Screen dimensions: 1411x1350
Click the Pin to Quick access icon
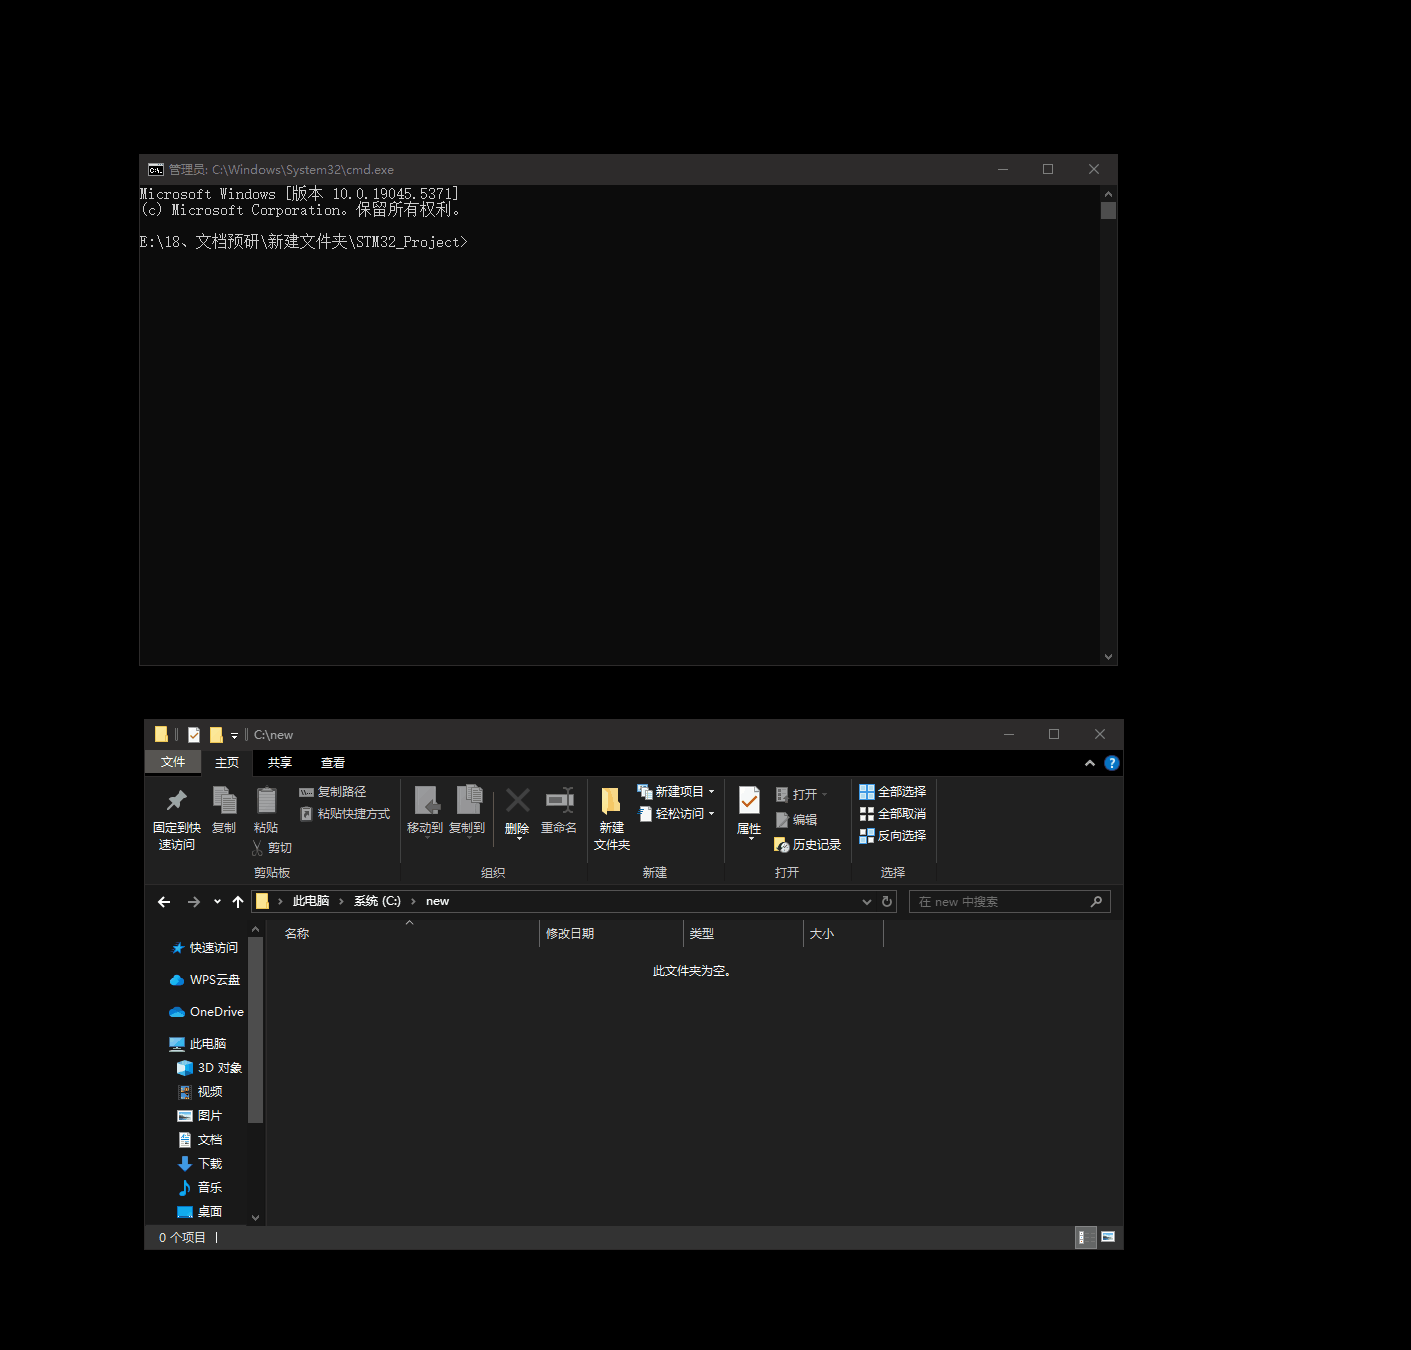(x=177, y=801)
